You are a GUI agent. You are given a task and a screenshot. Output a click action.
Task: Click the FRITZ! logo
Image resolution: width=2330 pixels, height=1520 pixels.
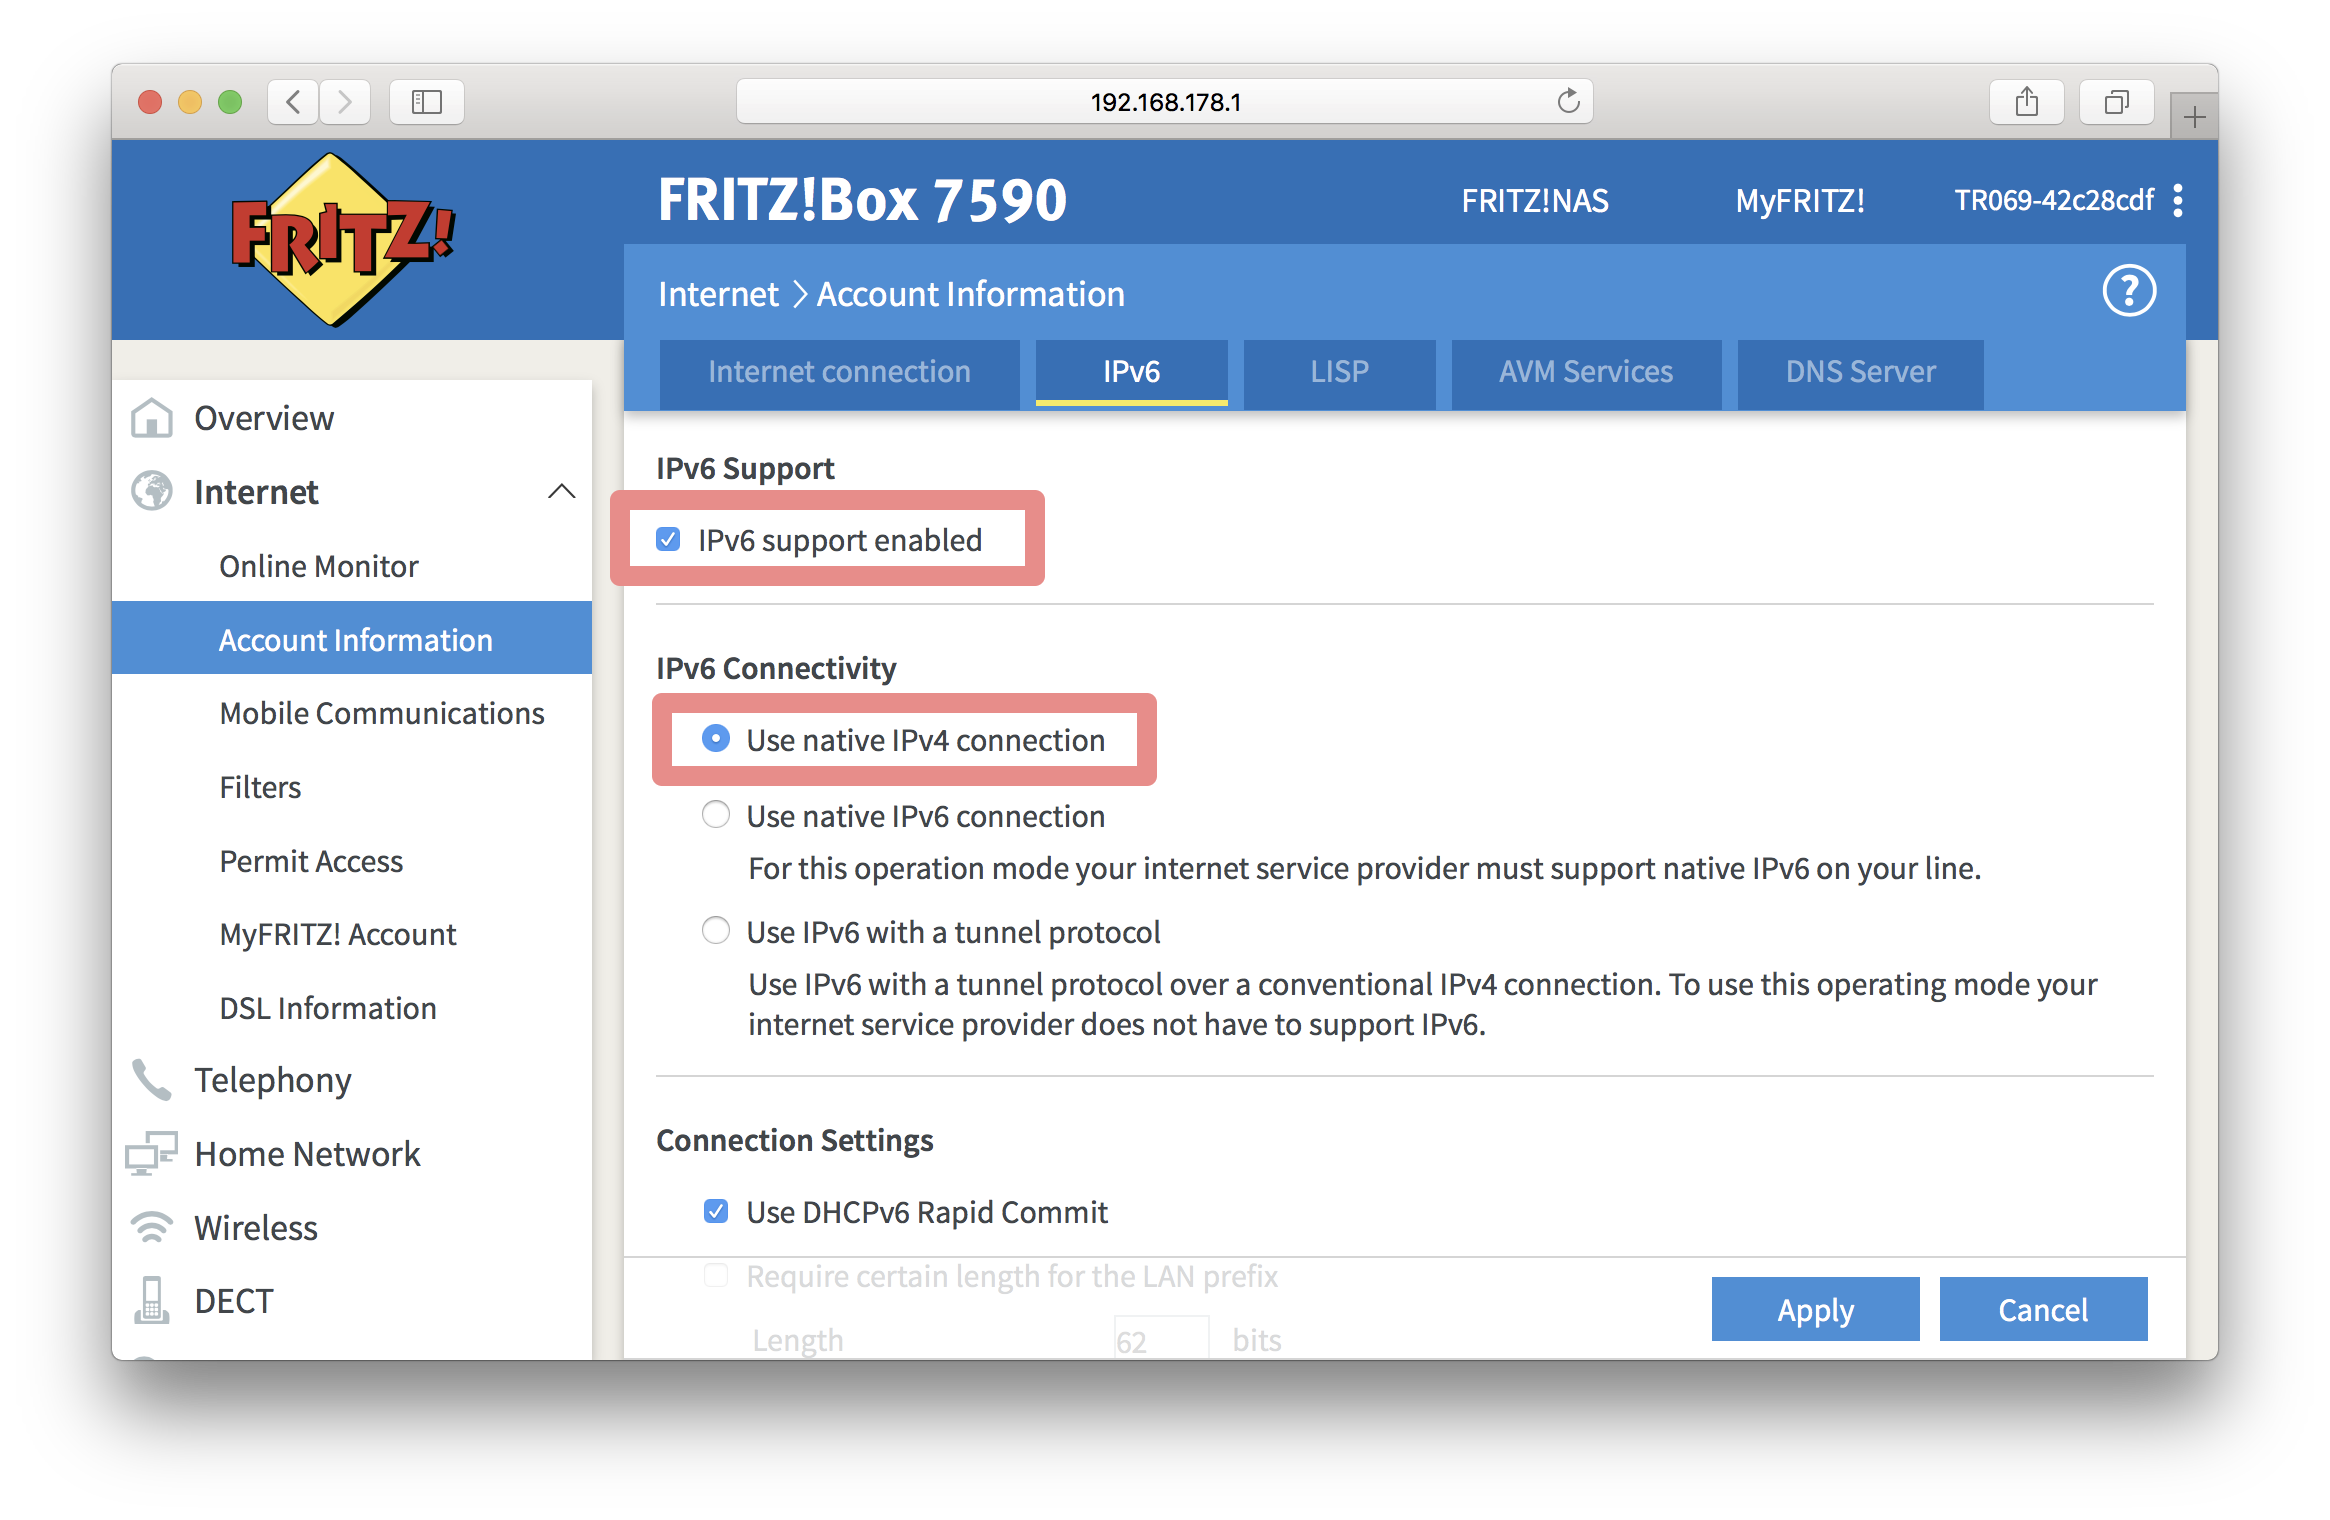click(x=343, y=240)
